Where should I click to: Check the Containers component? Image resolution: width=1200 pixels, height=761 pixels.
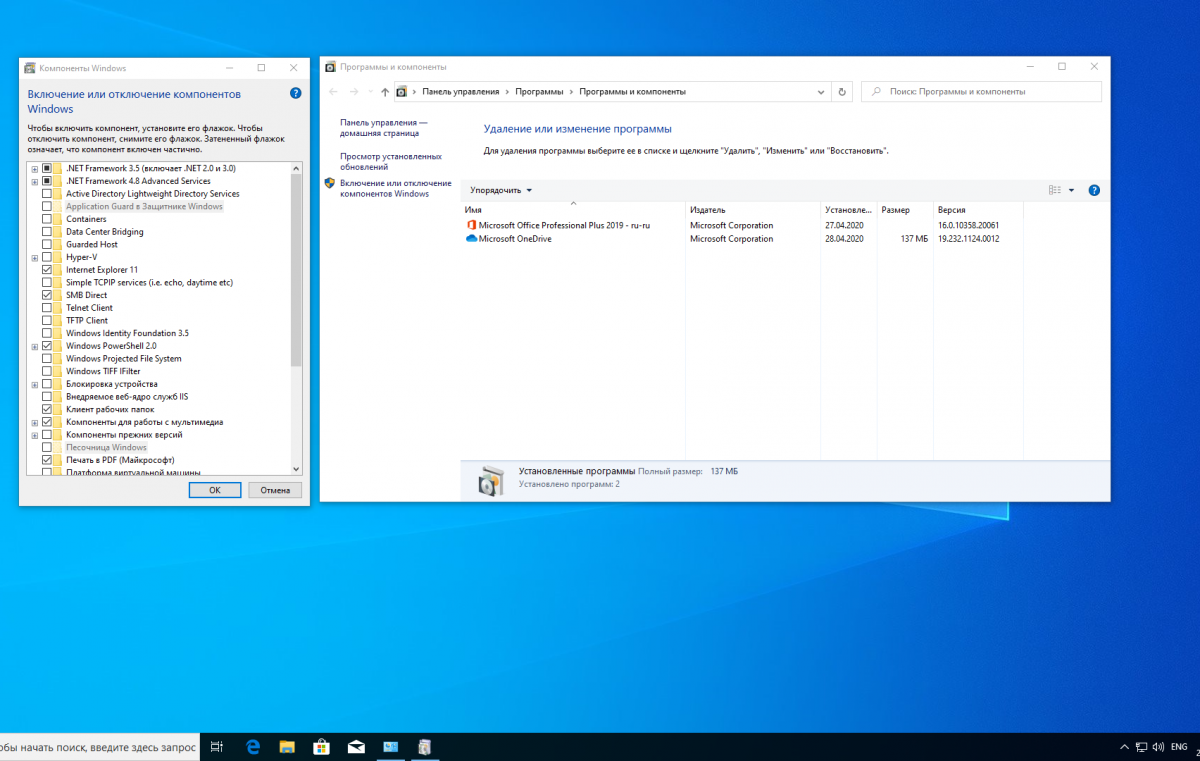pos(47,219)
